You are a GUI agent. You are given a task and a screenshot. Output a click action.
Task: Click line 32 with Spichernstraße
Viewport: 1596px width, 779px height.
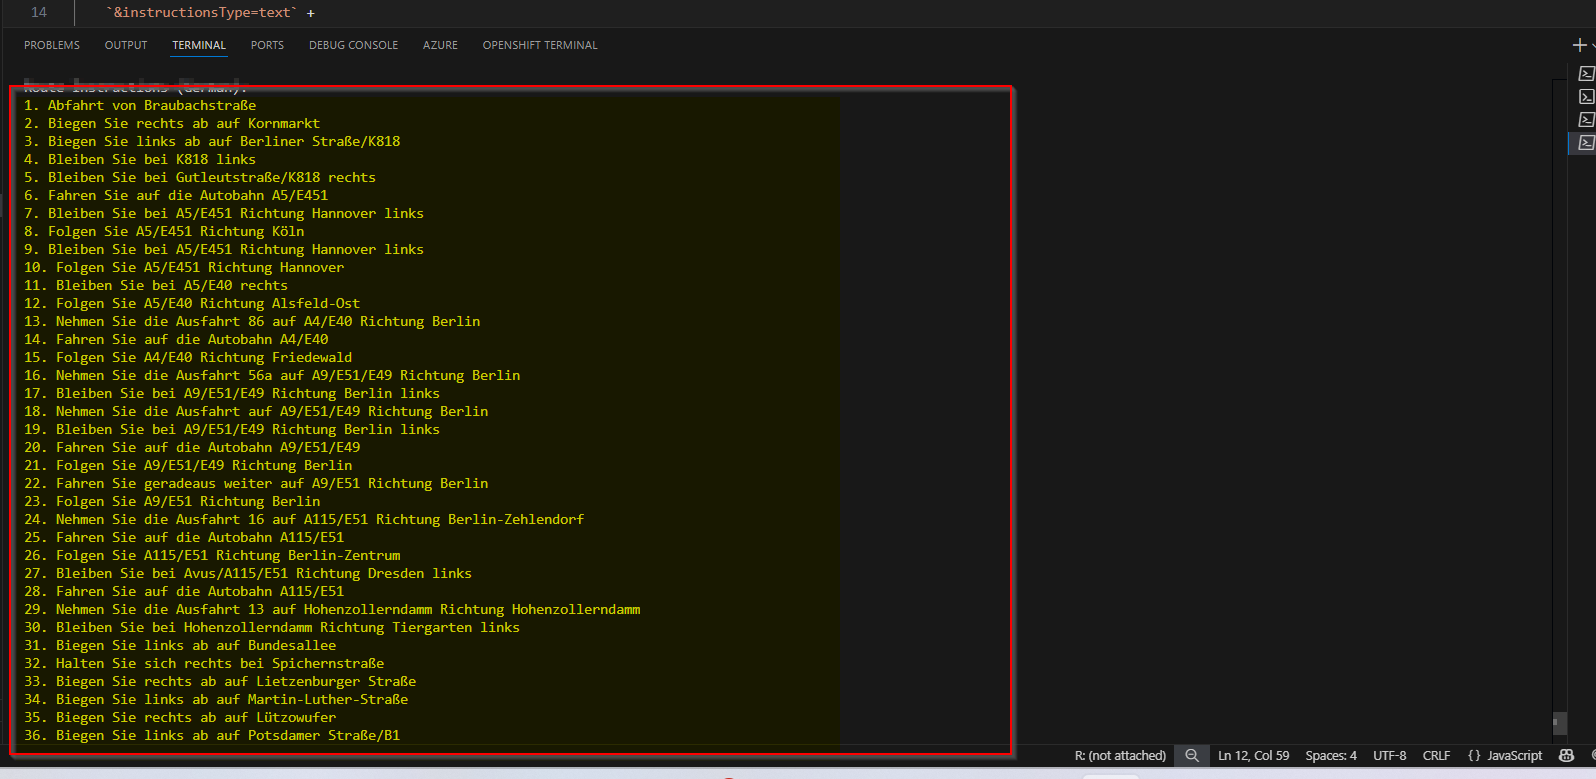pos(204,663)
